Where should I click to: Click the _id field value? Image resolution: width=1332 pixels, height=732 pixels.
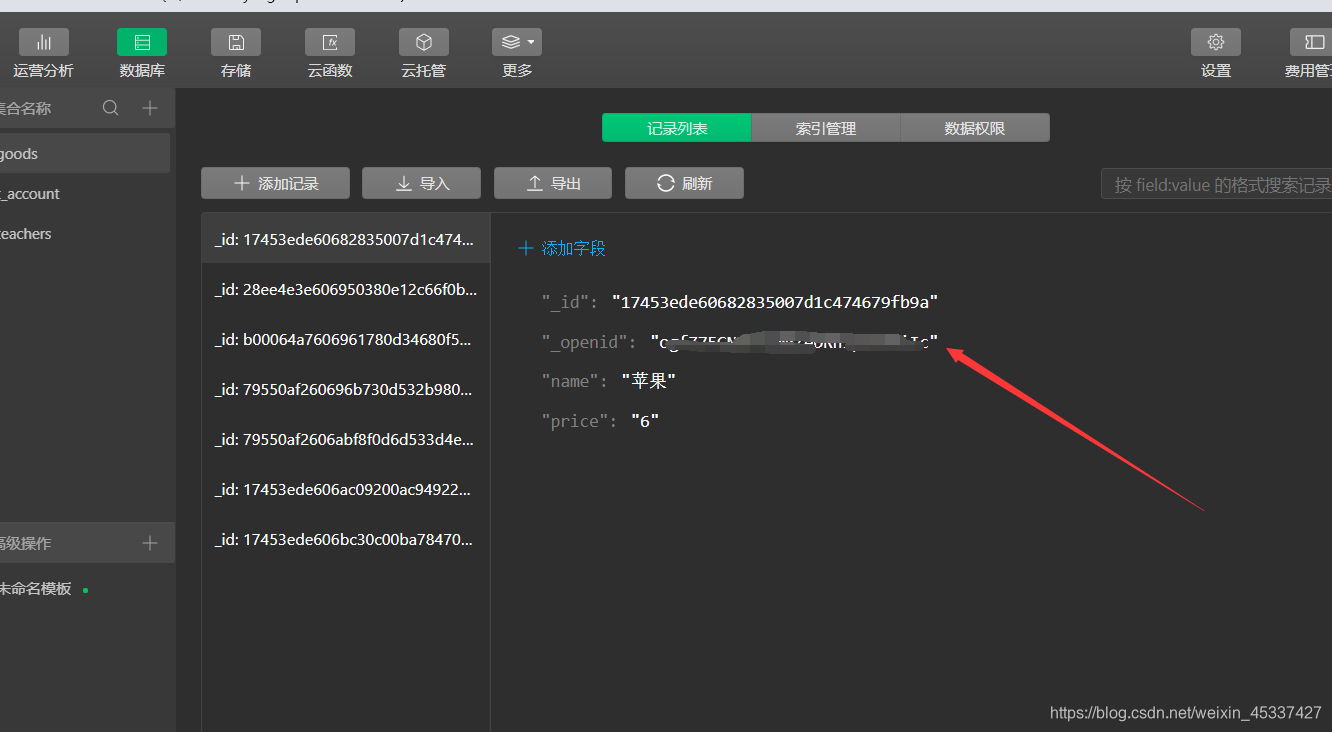[775, 302]
